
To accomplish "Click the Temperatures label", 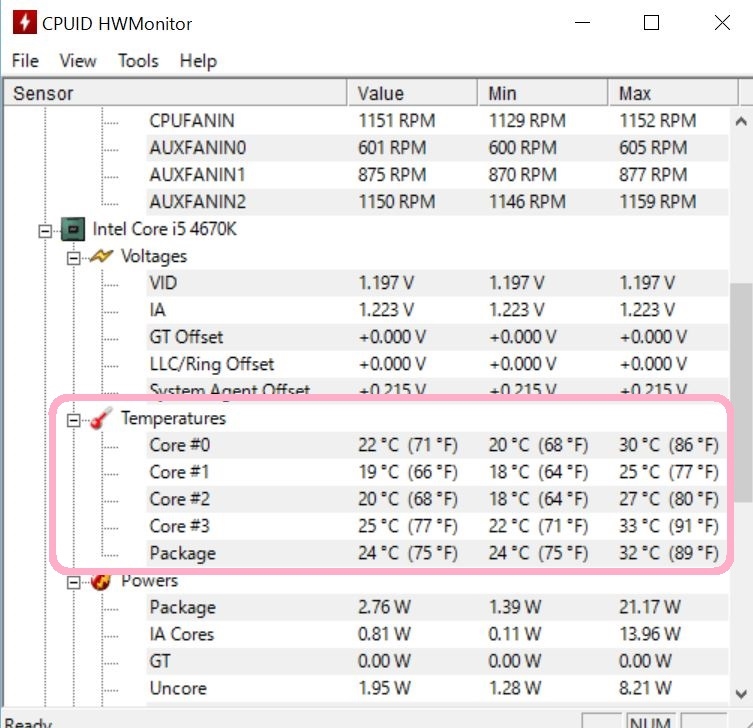I will 173,418.
